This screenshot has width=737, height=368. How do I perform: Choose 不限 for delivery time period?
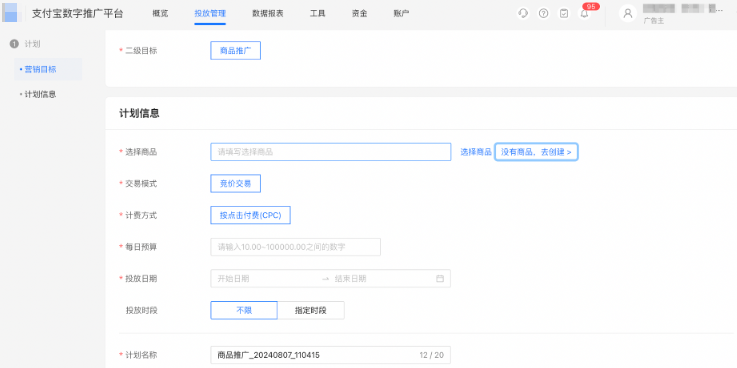click(x=244, y=310)
